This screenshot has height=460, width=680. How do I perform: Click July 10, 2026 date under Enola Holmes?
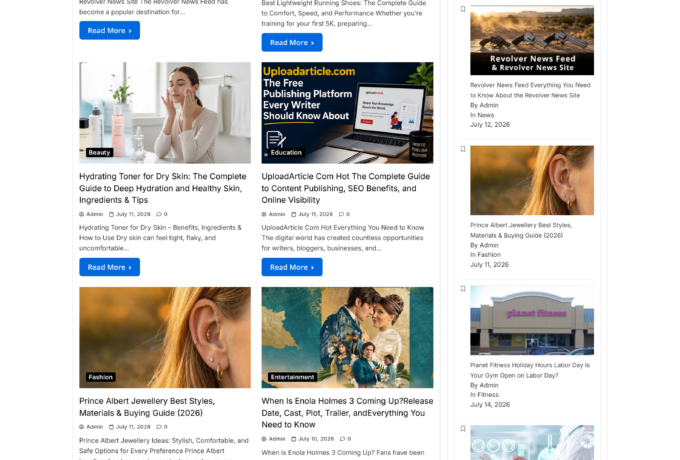[316, 439]
